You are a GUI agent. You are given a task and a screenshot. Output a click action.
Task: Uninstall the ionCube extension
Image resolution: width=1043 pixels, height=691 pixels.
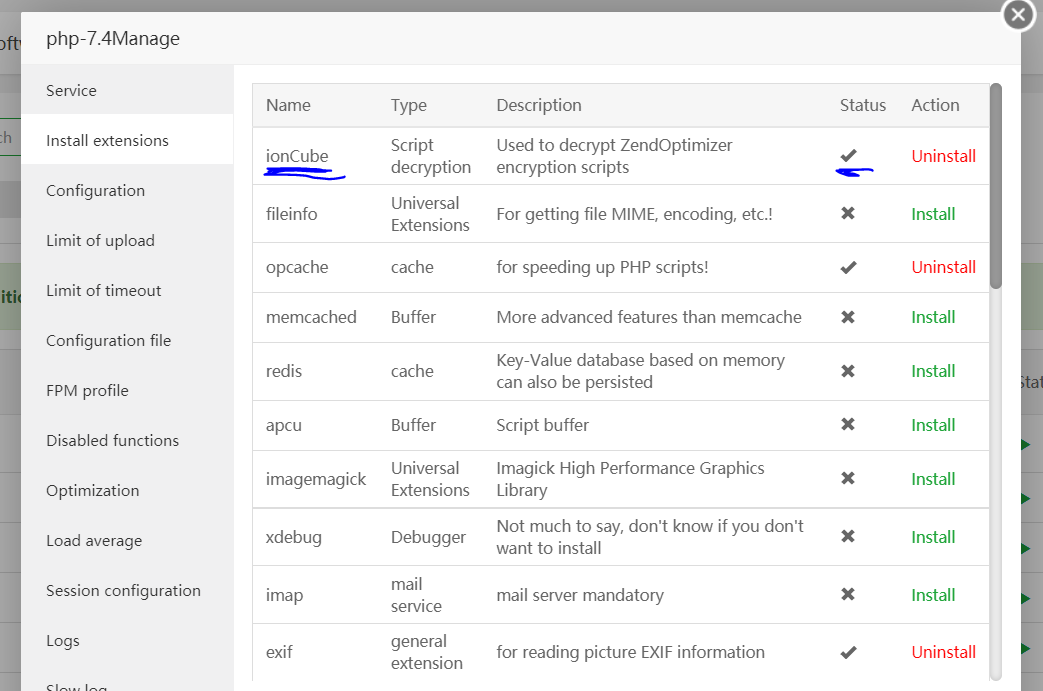[x=943, y=156]
